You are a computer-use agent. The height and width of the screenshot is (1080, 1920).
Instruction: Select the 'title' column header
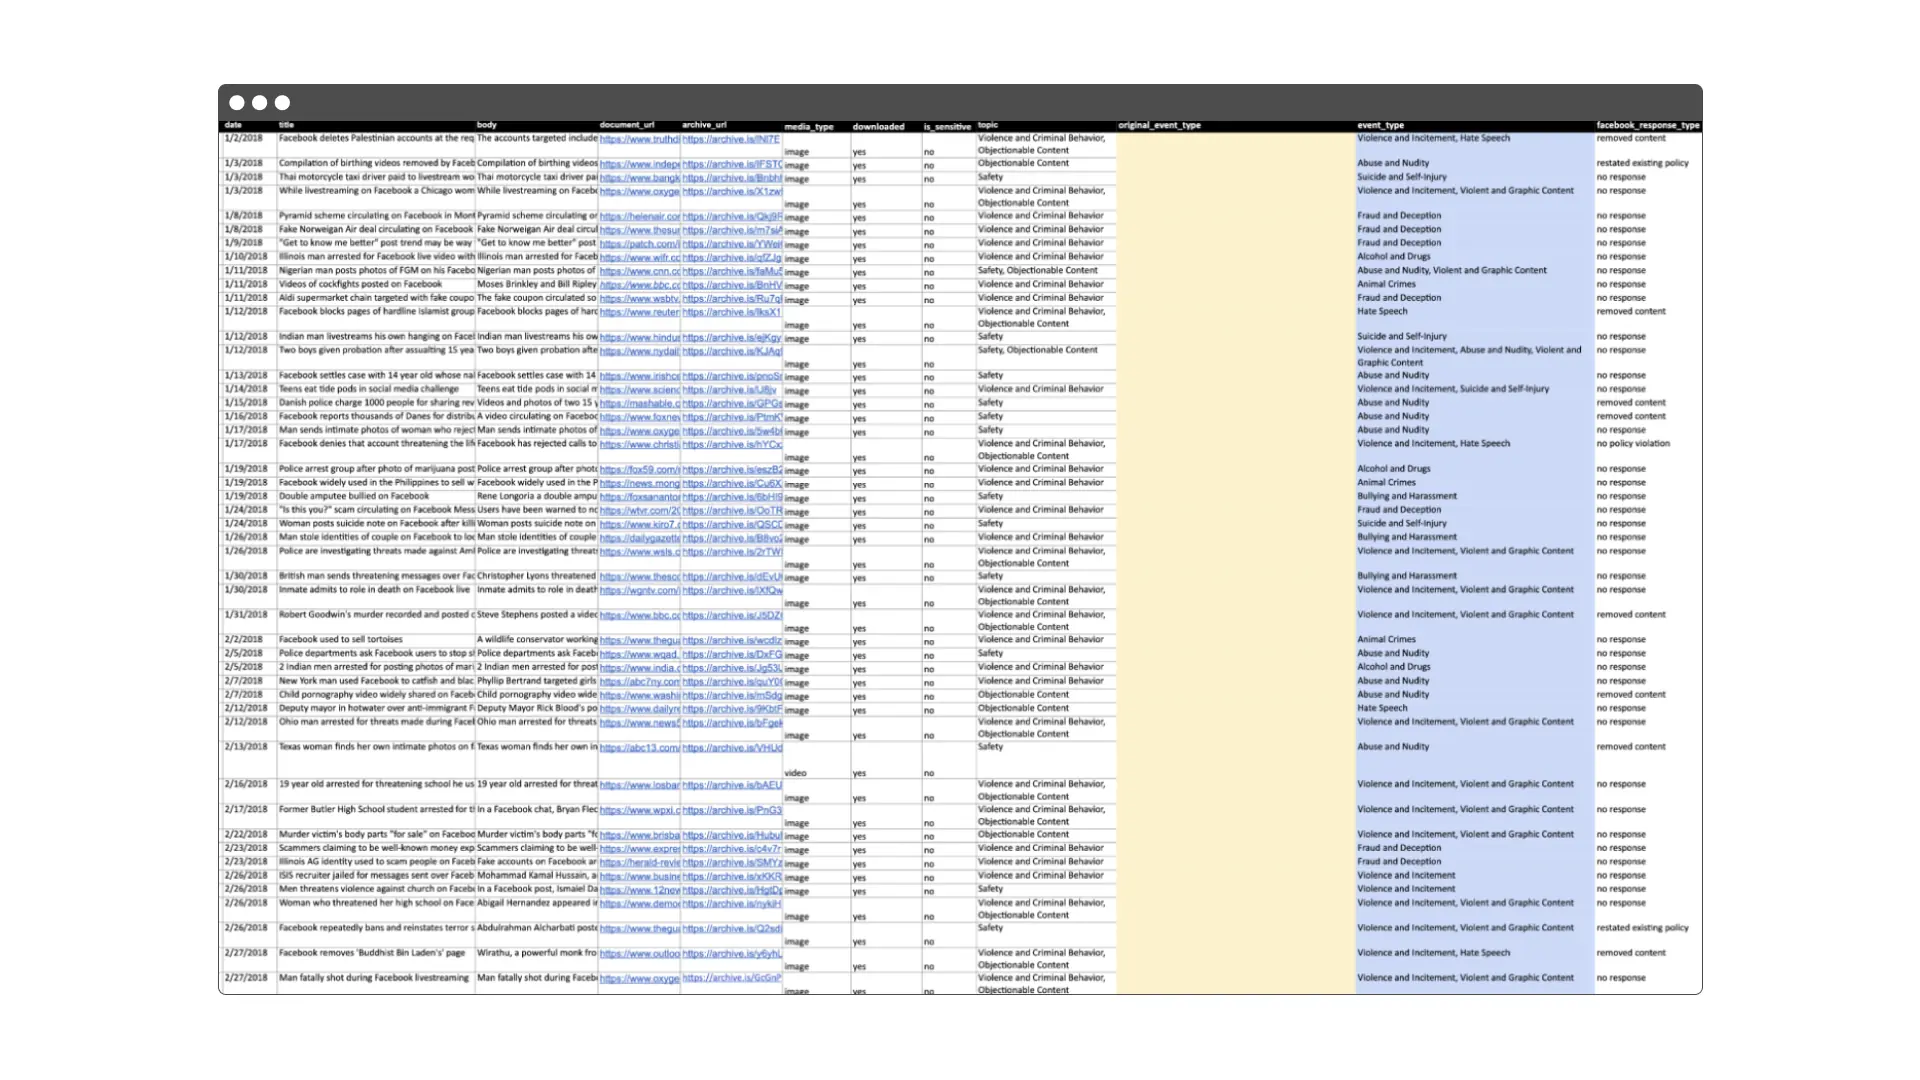click(286, 125)
